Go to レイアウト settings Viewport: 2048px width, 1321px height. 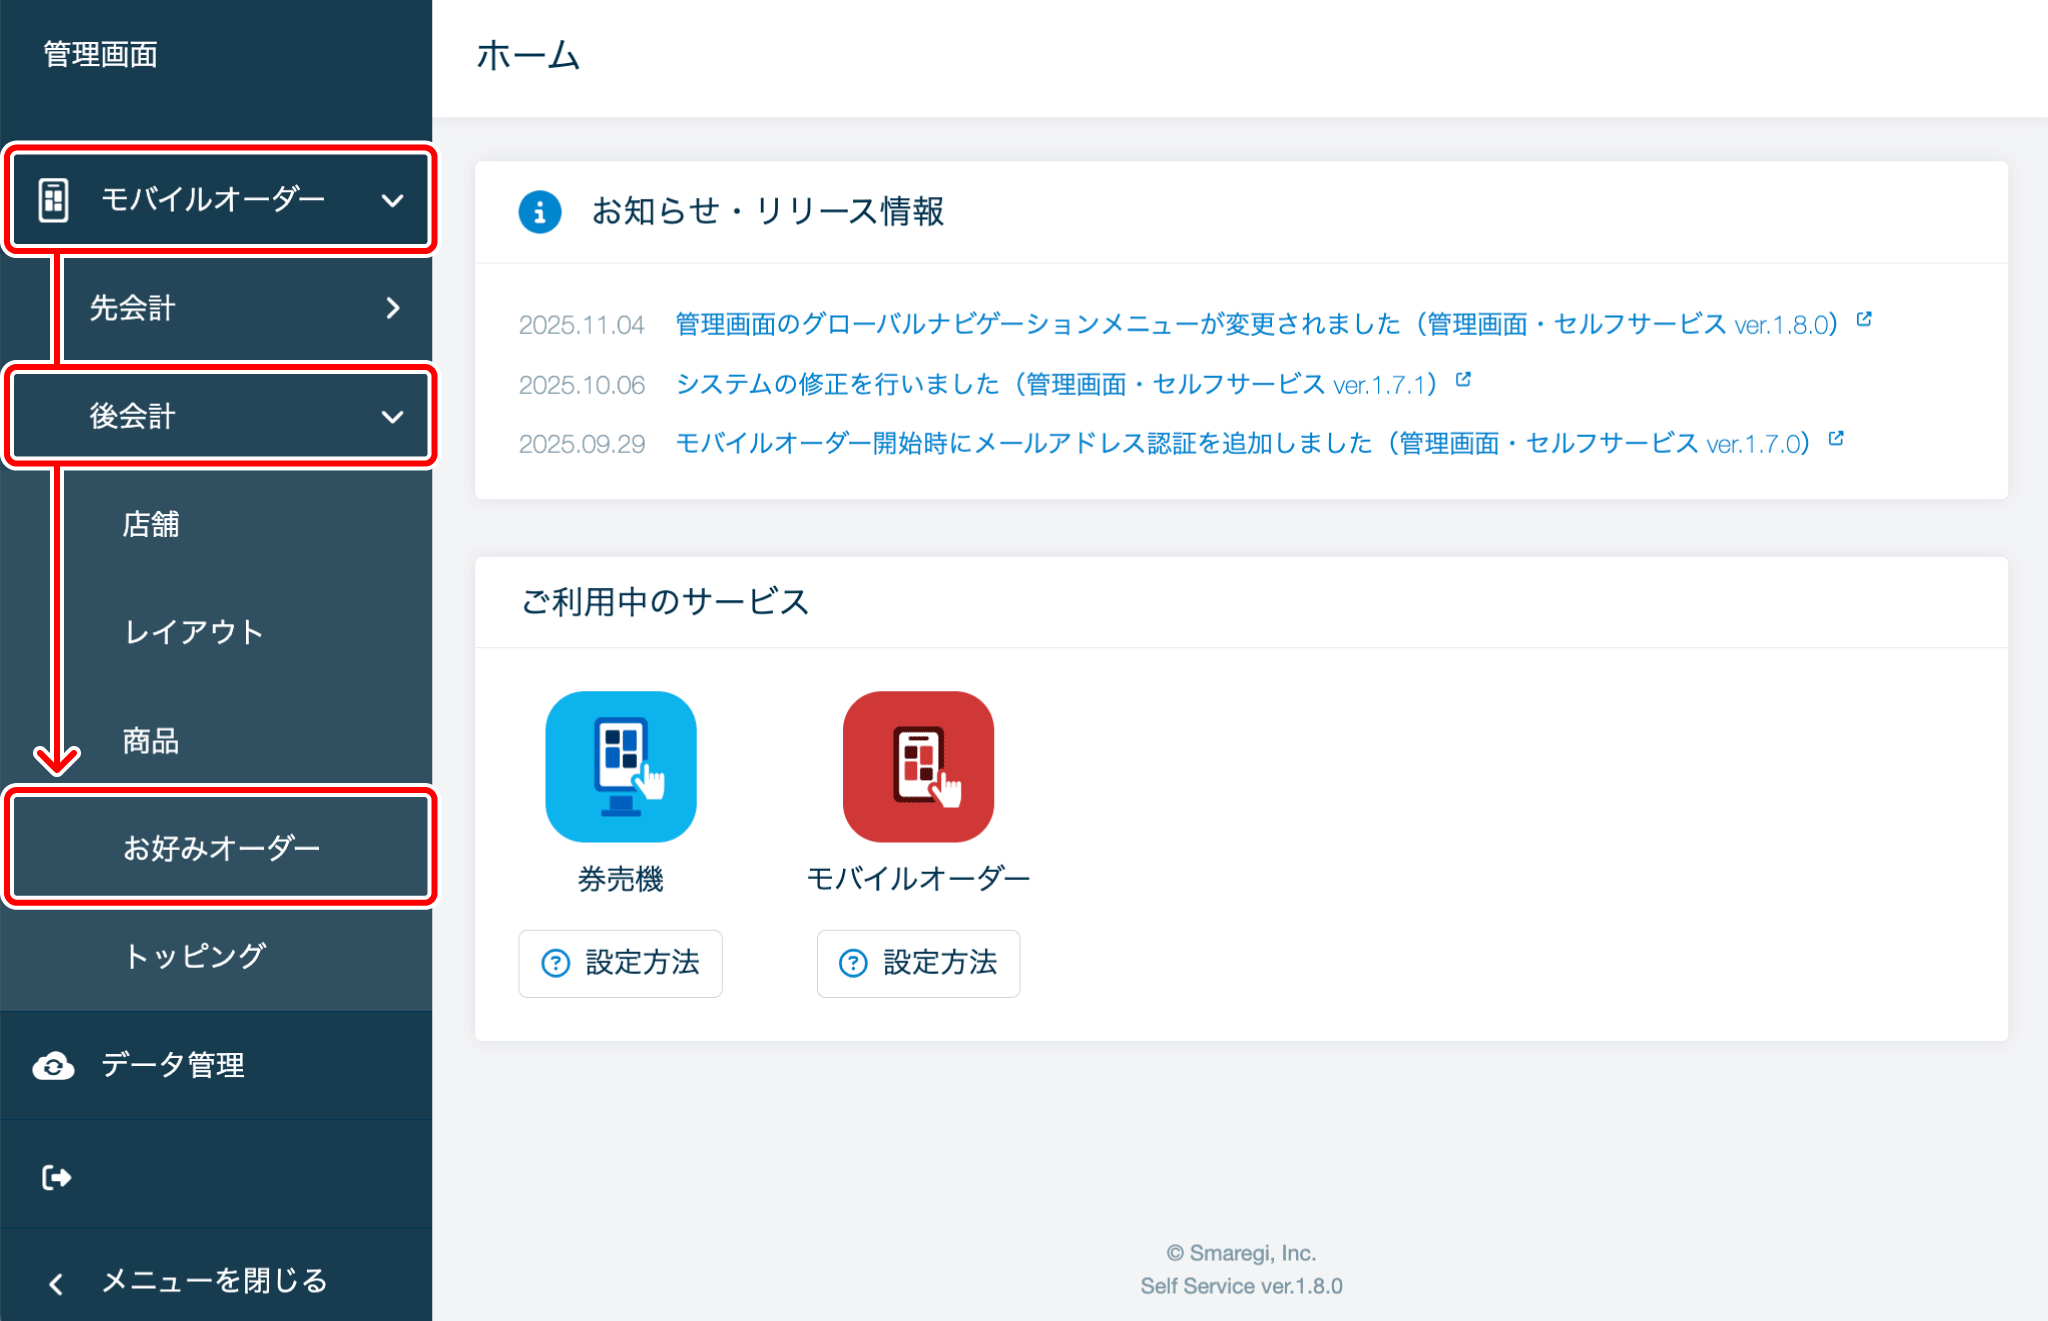click(194, 632)
